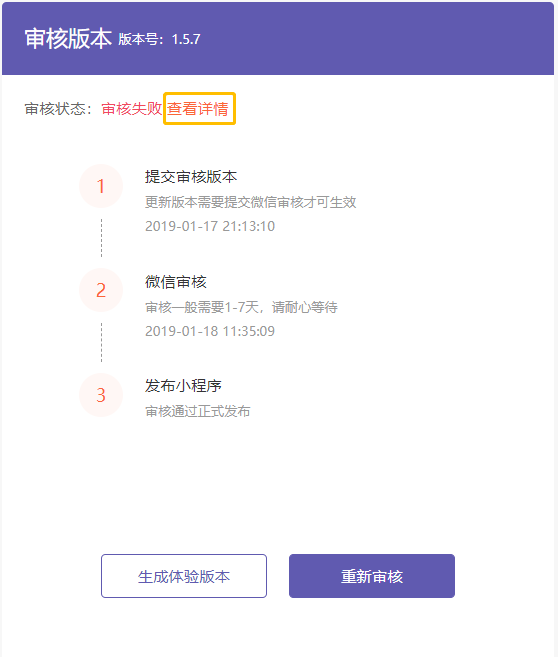This screenshot has height=657, width=558.
Task: Click the 提交审核版本 step title
Action: tap(191, 176)
